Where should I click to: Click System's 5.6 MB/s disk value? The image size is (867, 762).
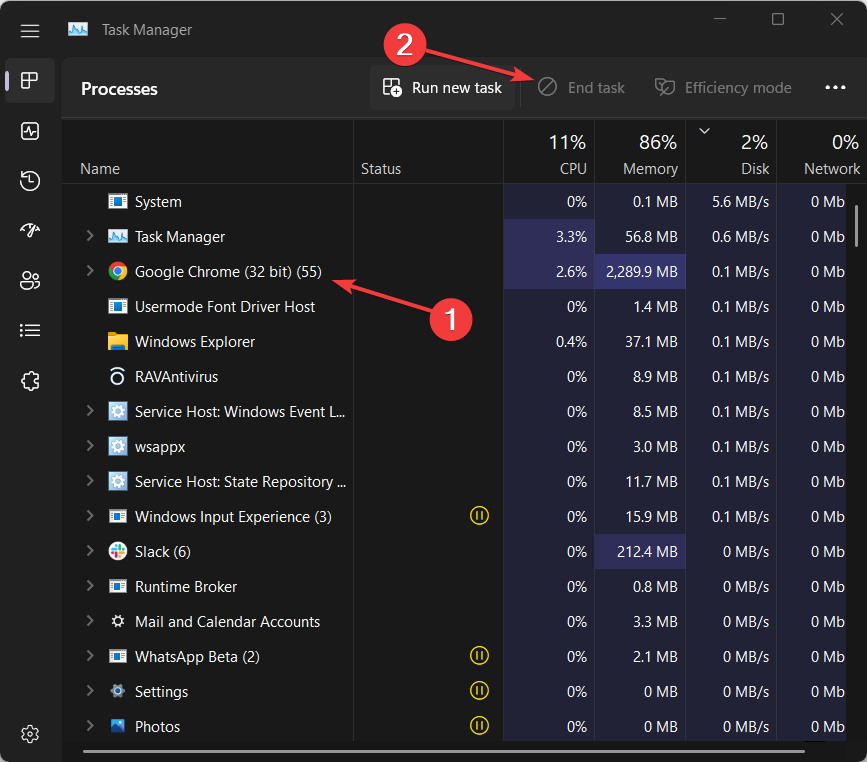740,202
